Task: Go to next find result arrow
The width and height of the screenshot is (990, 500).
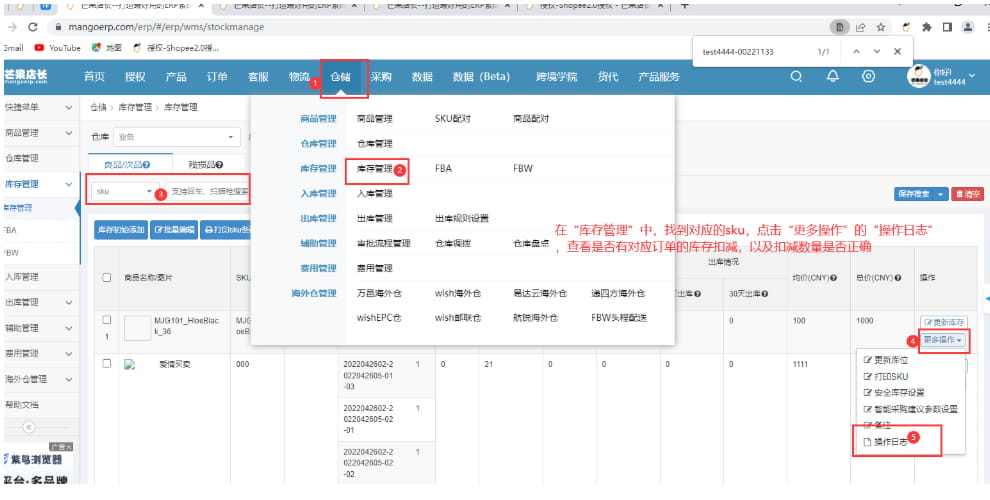Action: pos(877,51)
